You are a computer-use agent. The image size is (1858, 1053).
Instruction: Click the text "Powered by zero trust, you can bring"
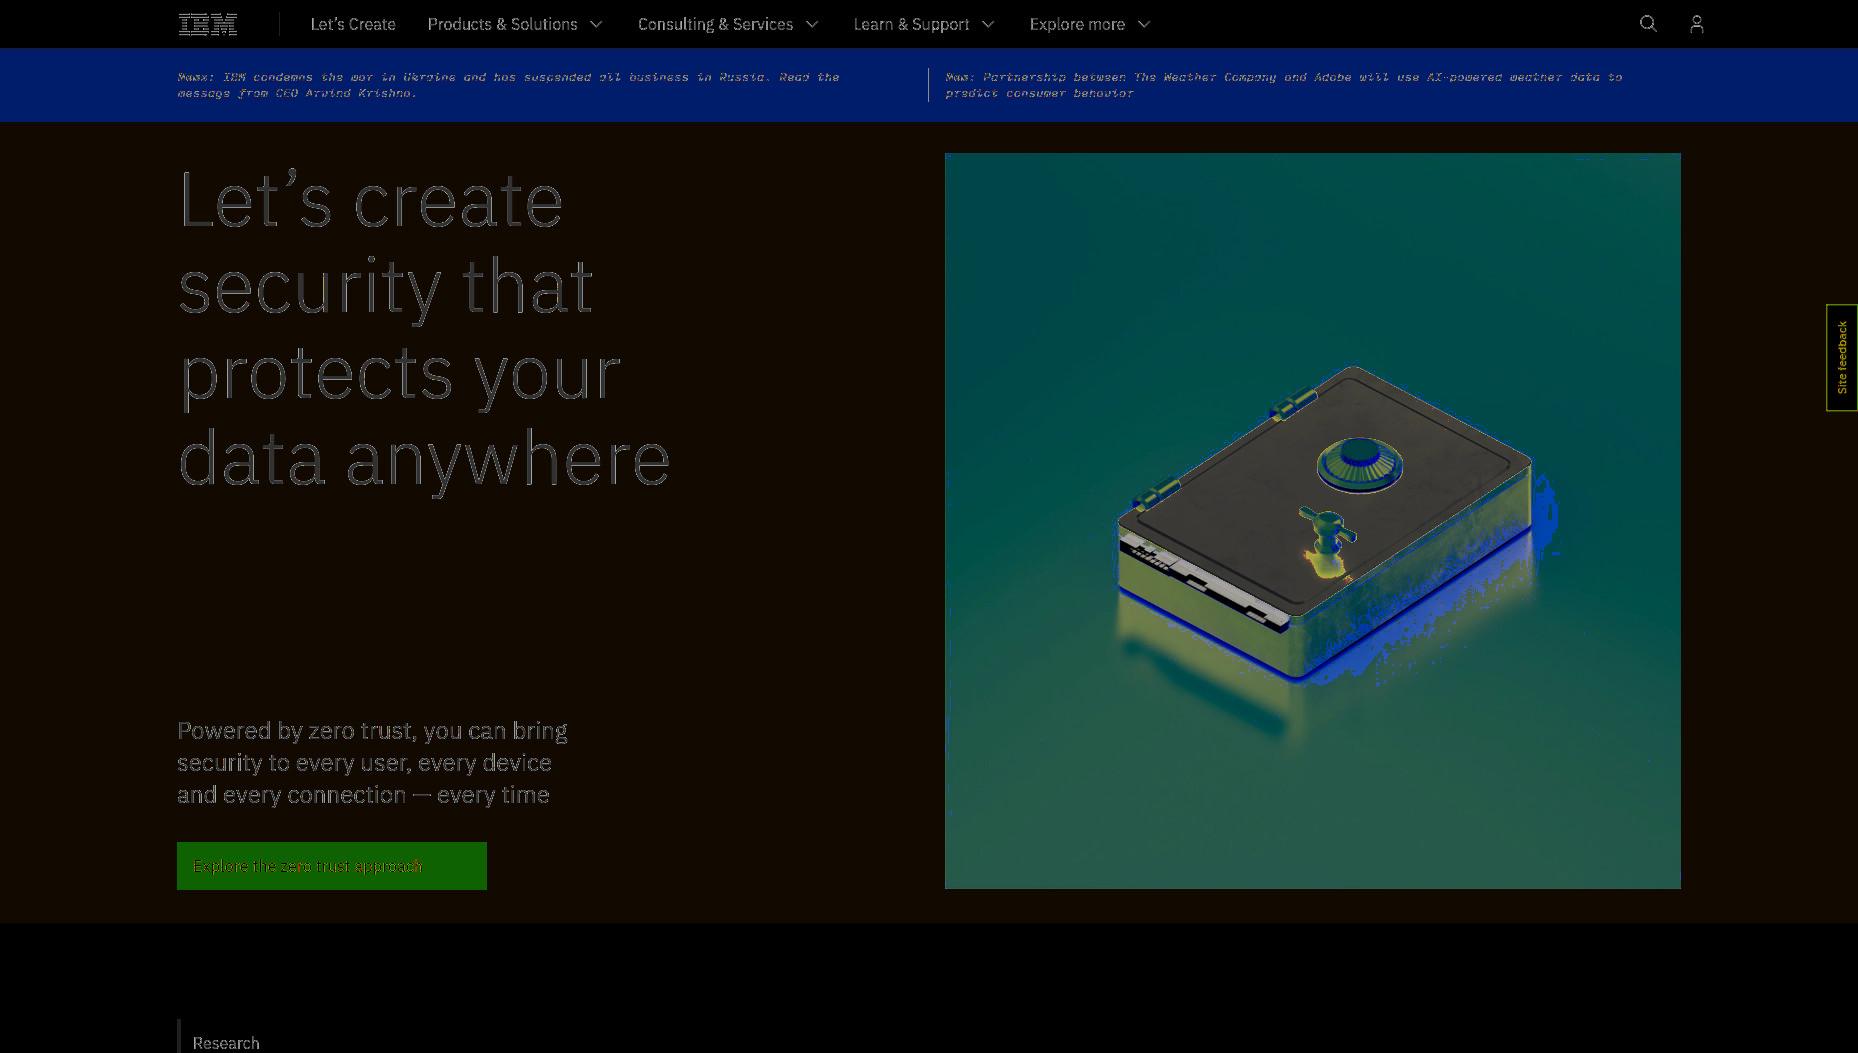point(372,731)
